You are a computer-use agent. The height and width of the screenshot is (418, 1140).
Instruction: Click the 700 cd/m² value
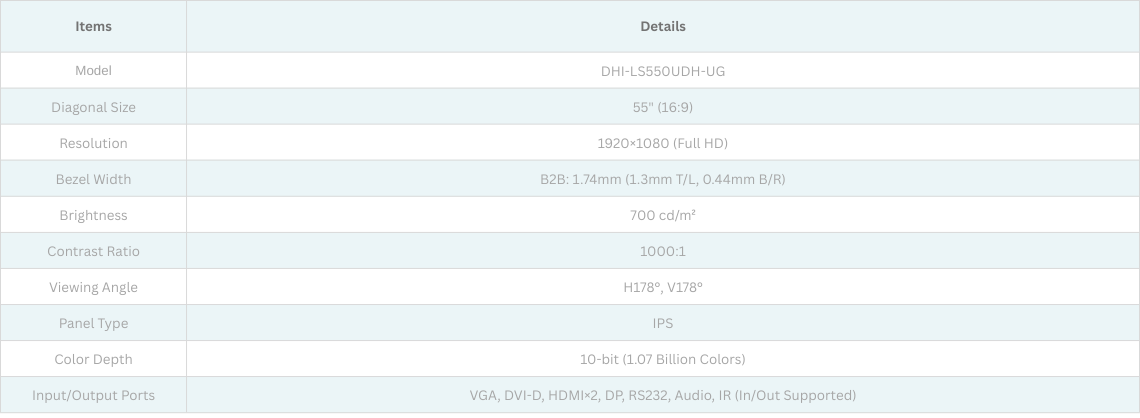pyautogui.click(x=663, y=215)
